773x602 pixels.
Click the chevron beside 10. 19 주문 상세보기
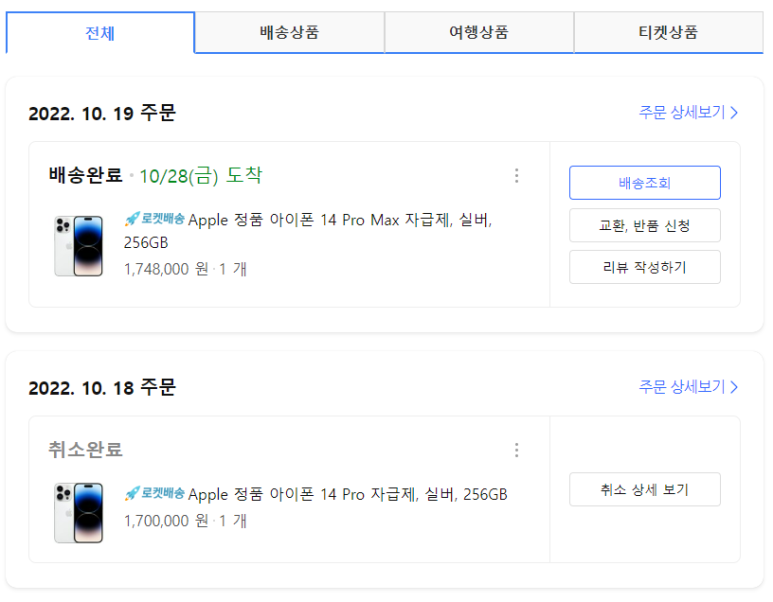(x=734, y=113)
